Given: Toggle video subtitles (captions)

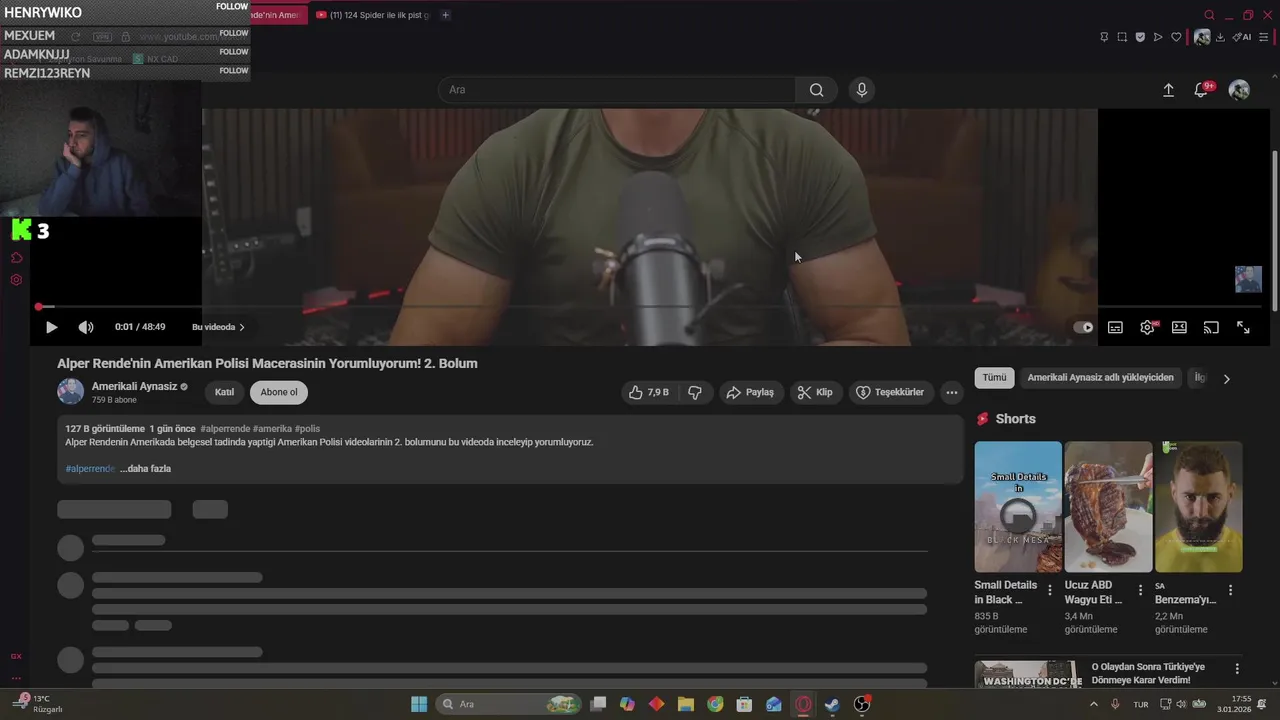Looking at the screenshot, I should (1115, 327).
